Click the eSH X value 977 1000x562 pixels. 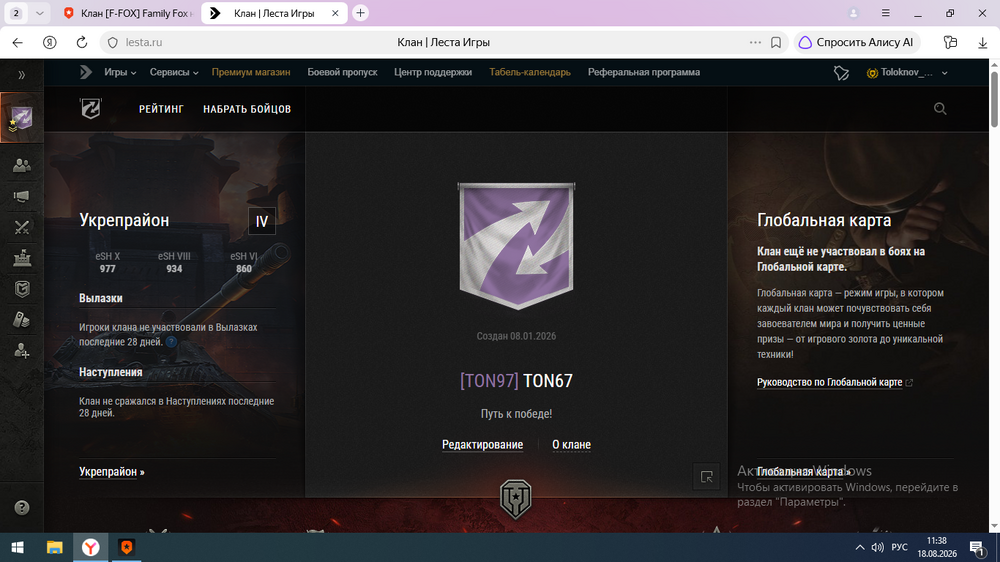pyautogui.click(x=108, y=269)
